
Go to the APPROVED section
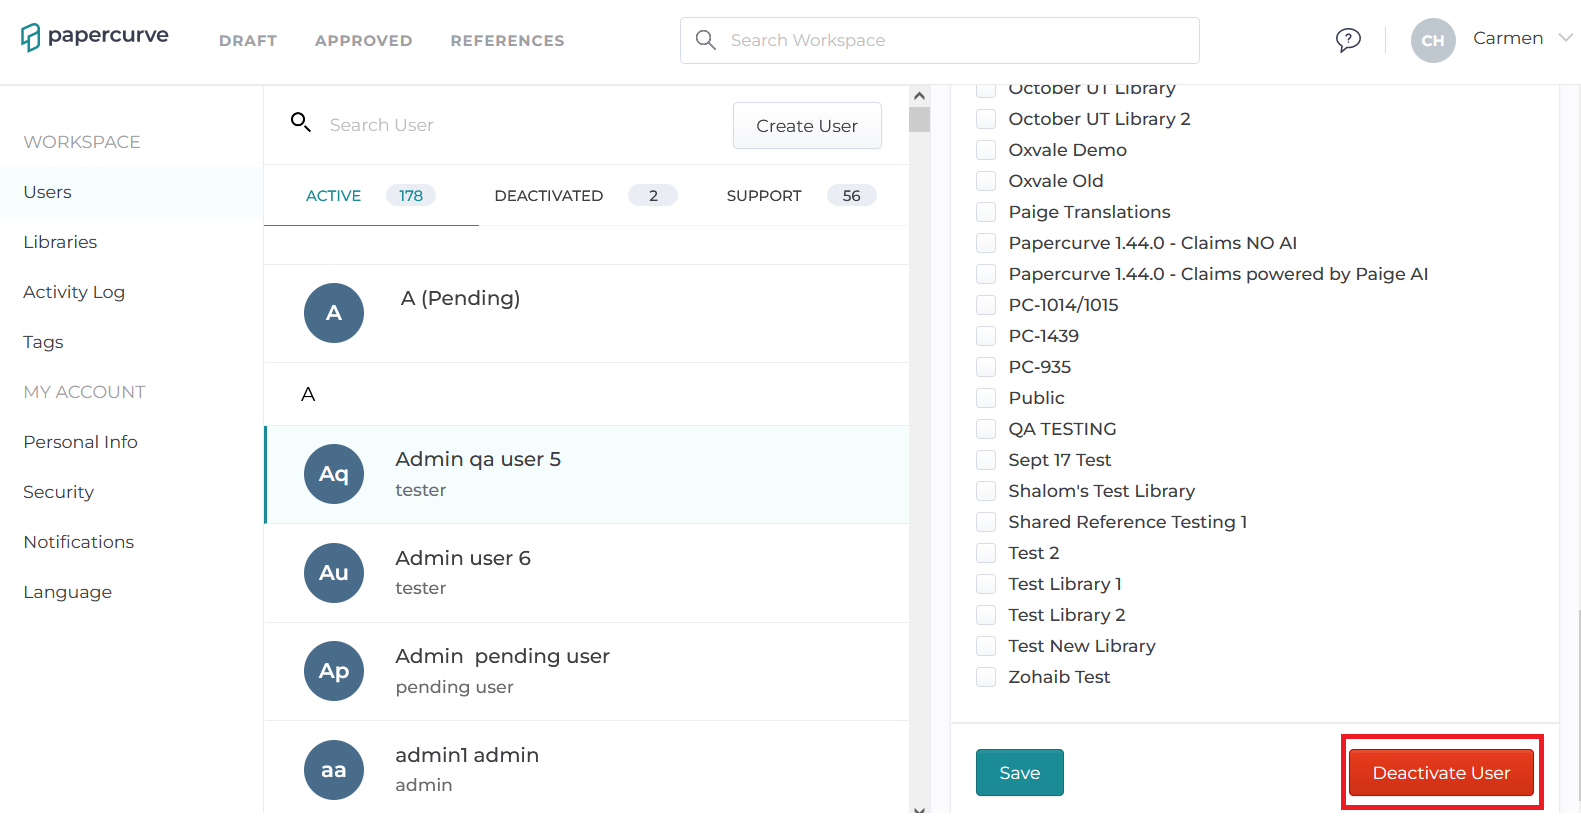click(x=364, y=41)
